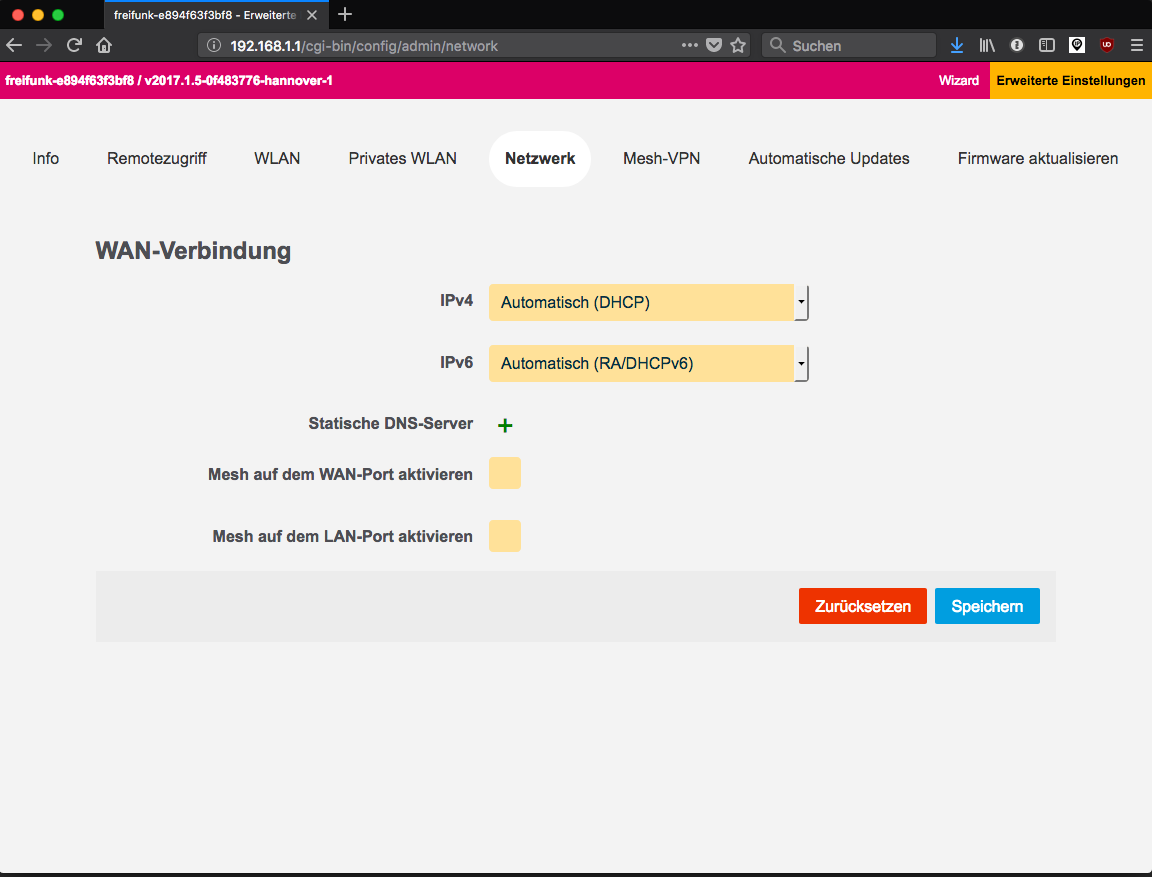The height and width of the screenshot is (877, 1152).
Task: Switch to the Mesh-VPN tab
Action: coord(661,158)
